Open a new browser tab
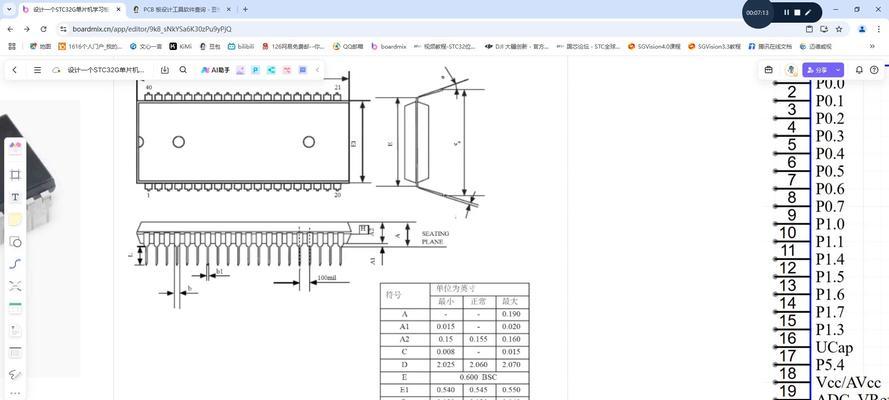Image resolution: width=889 pixels, height=400 pixels. (x=245, y=10)
